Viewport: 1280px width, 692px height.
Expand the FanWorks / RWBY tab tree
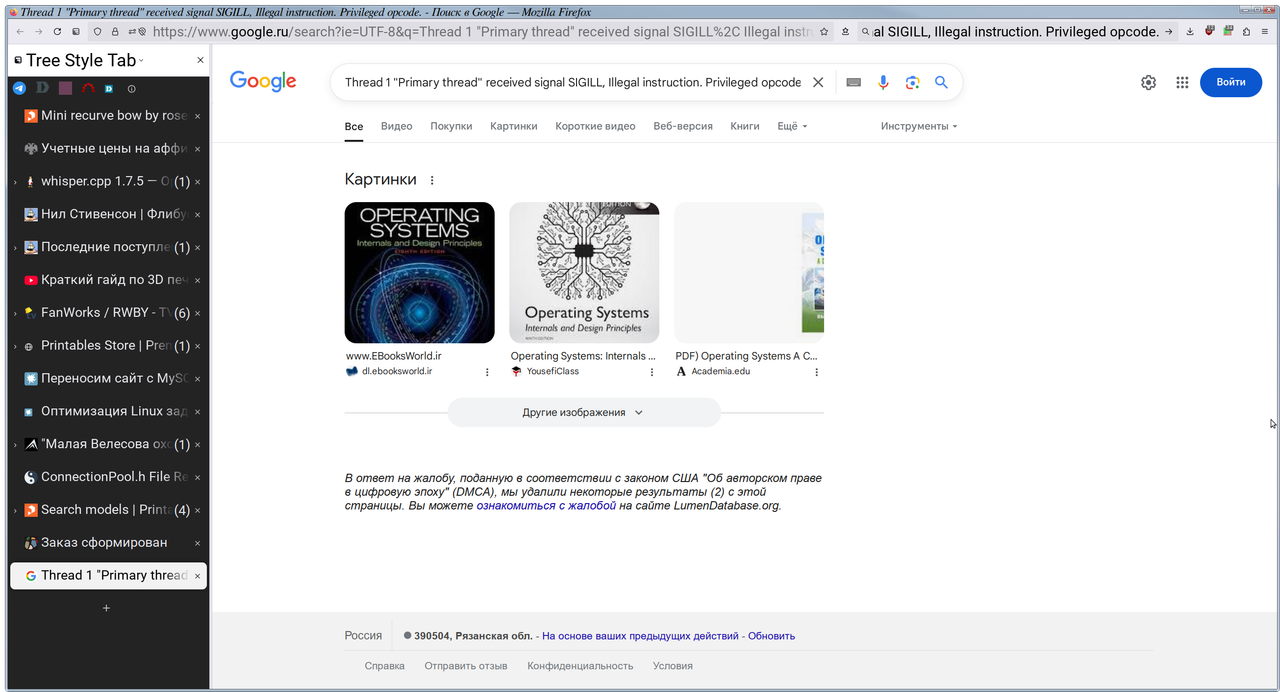pyautogui.click(x=15, y=313)
